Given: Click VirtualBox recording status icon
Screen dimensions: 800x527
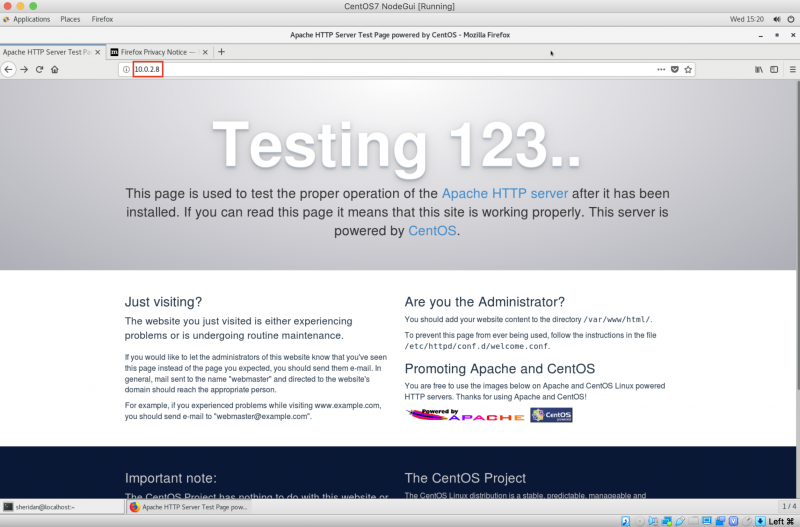Looking at the screenshot, I should [x=720, y=521].
